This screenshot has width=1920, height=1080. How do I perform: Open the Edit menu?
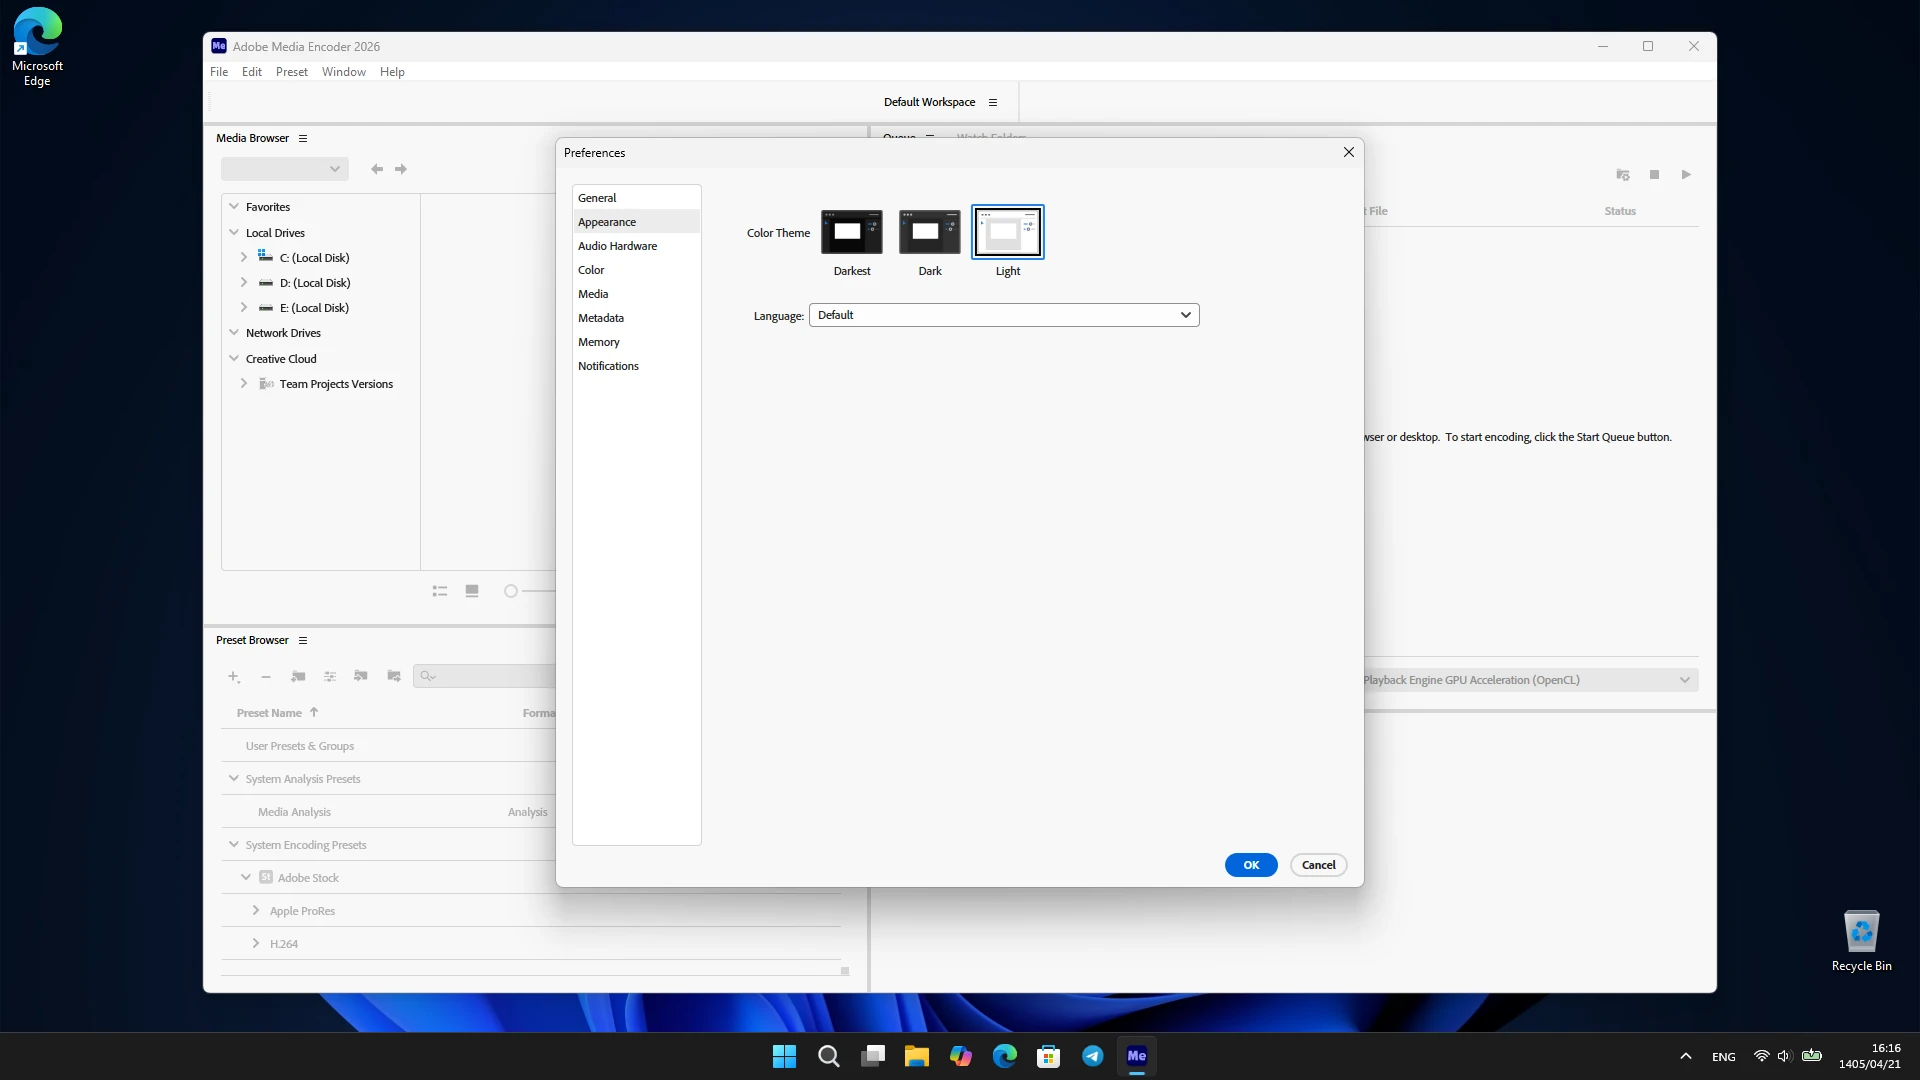click(x=251, y=72)
